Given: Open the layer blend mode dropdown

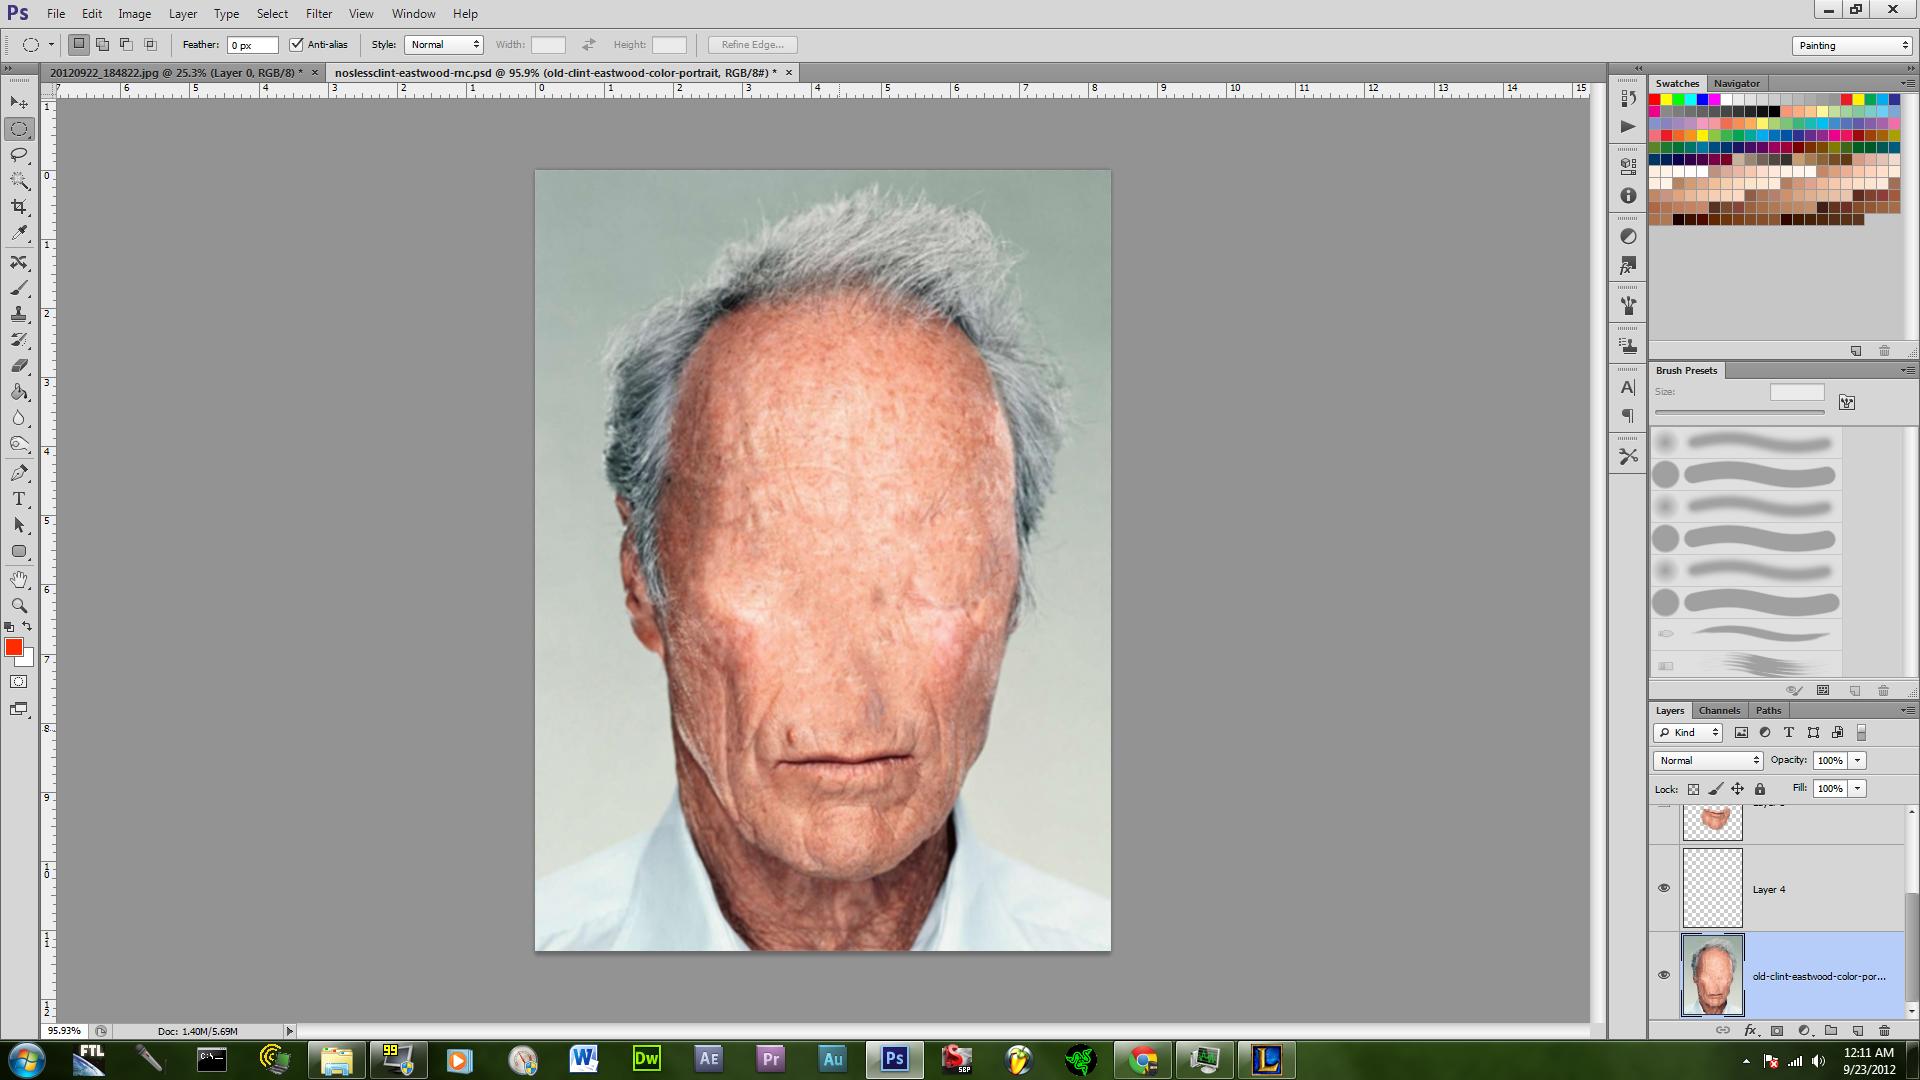Looking at the screenshot, I should point(1708,760).
